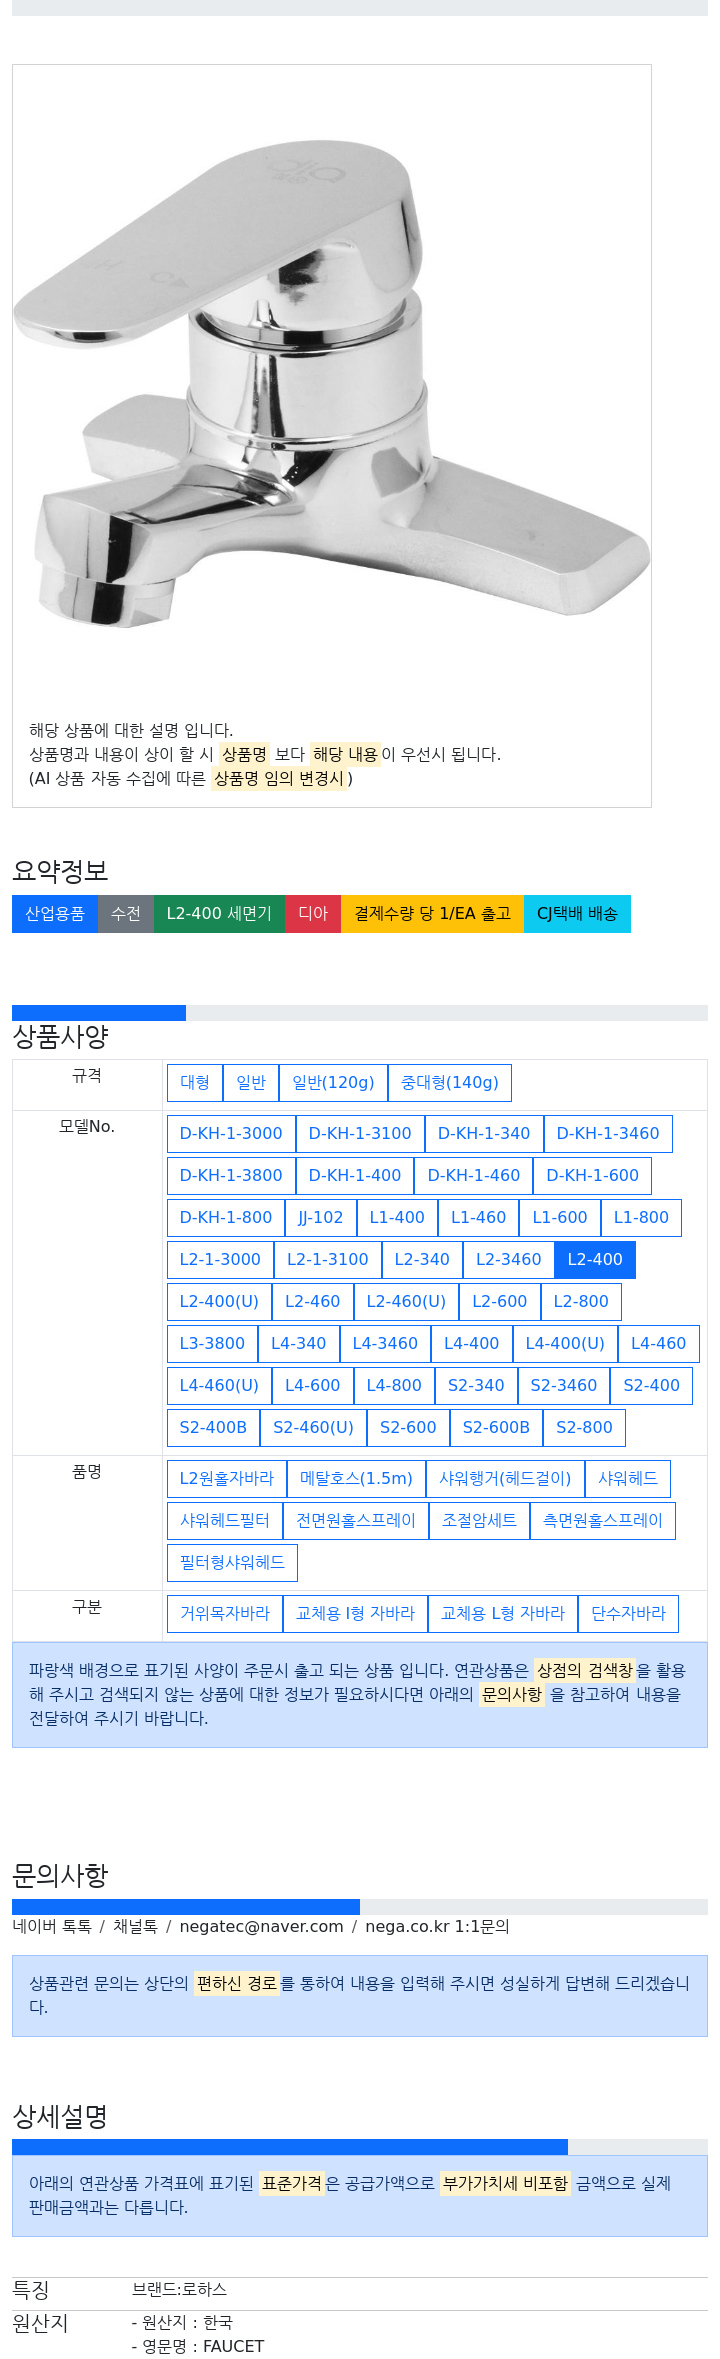This screenshot has height=2359, width=720.
Task: Choose the 샤워헤드필터 item name
Action: point(225,1521)
